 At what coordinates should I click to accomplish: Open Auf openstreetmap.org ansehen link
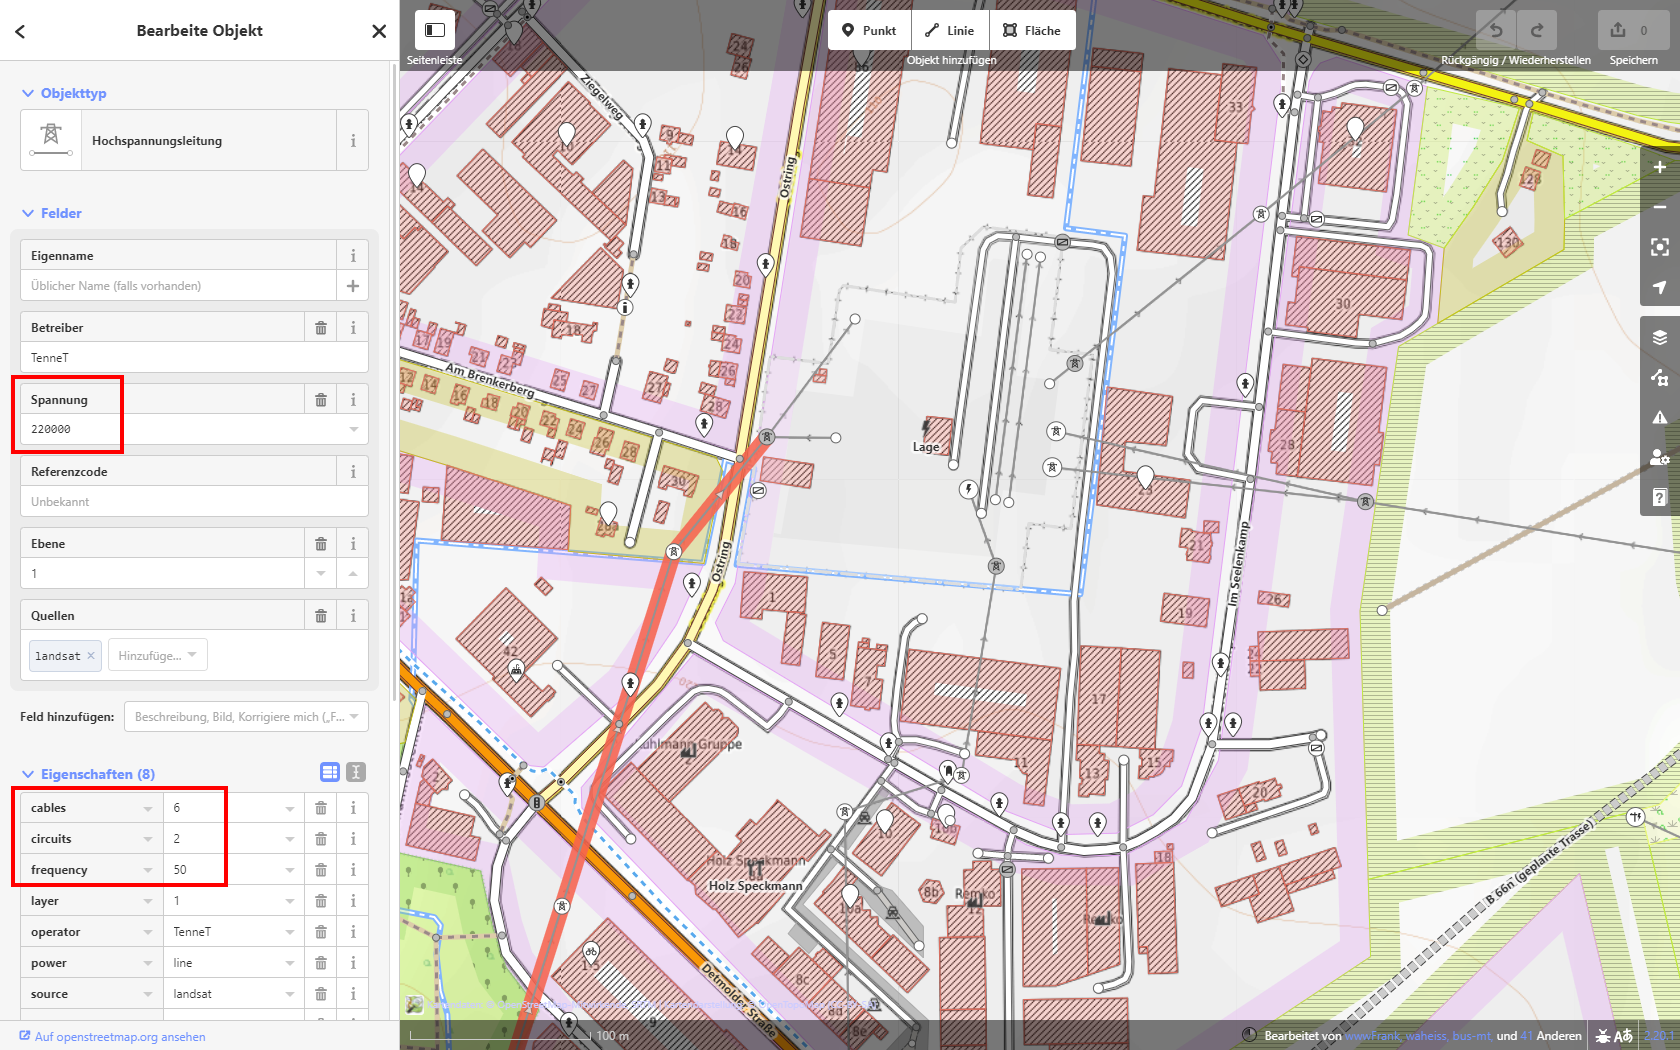coord(112,1036)
